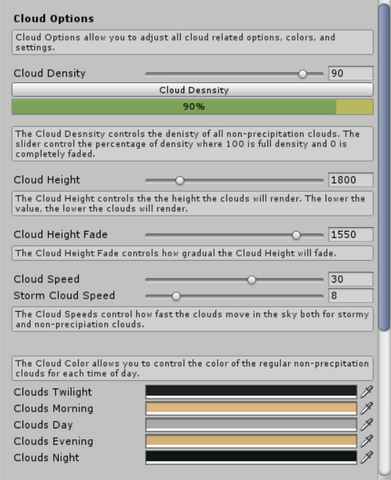391x480 pixels.
Task: Click eyedropper icon for Clouds Twilight
Action: [x=367, y=392]
